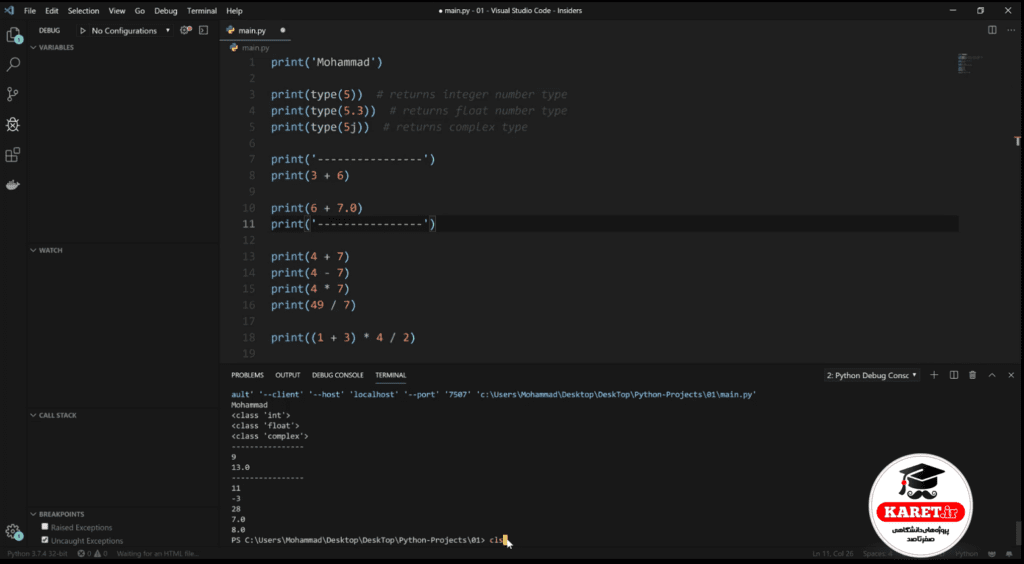The image size is (1024, 564).
Task: Restore the window with the restore button
Action: (x=980, y=10)
